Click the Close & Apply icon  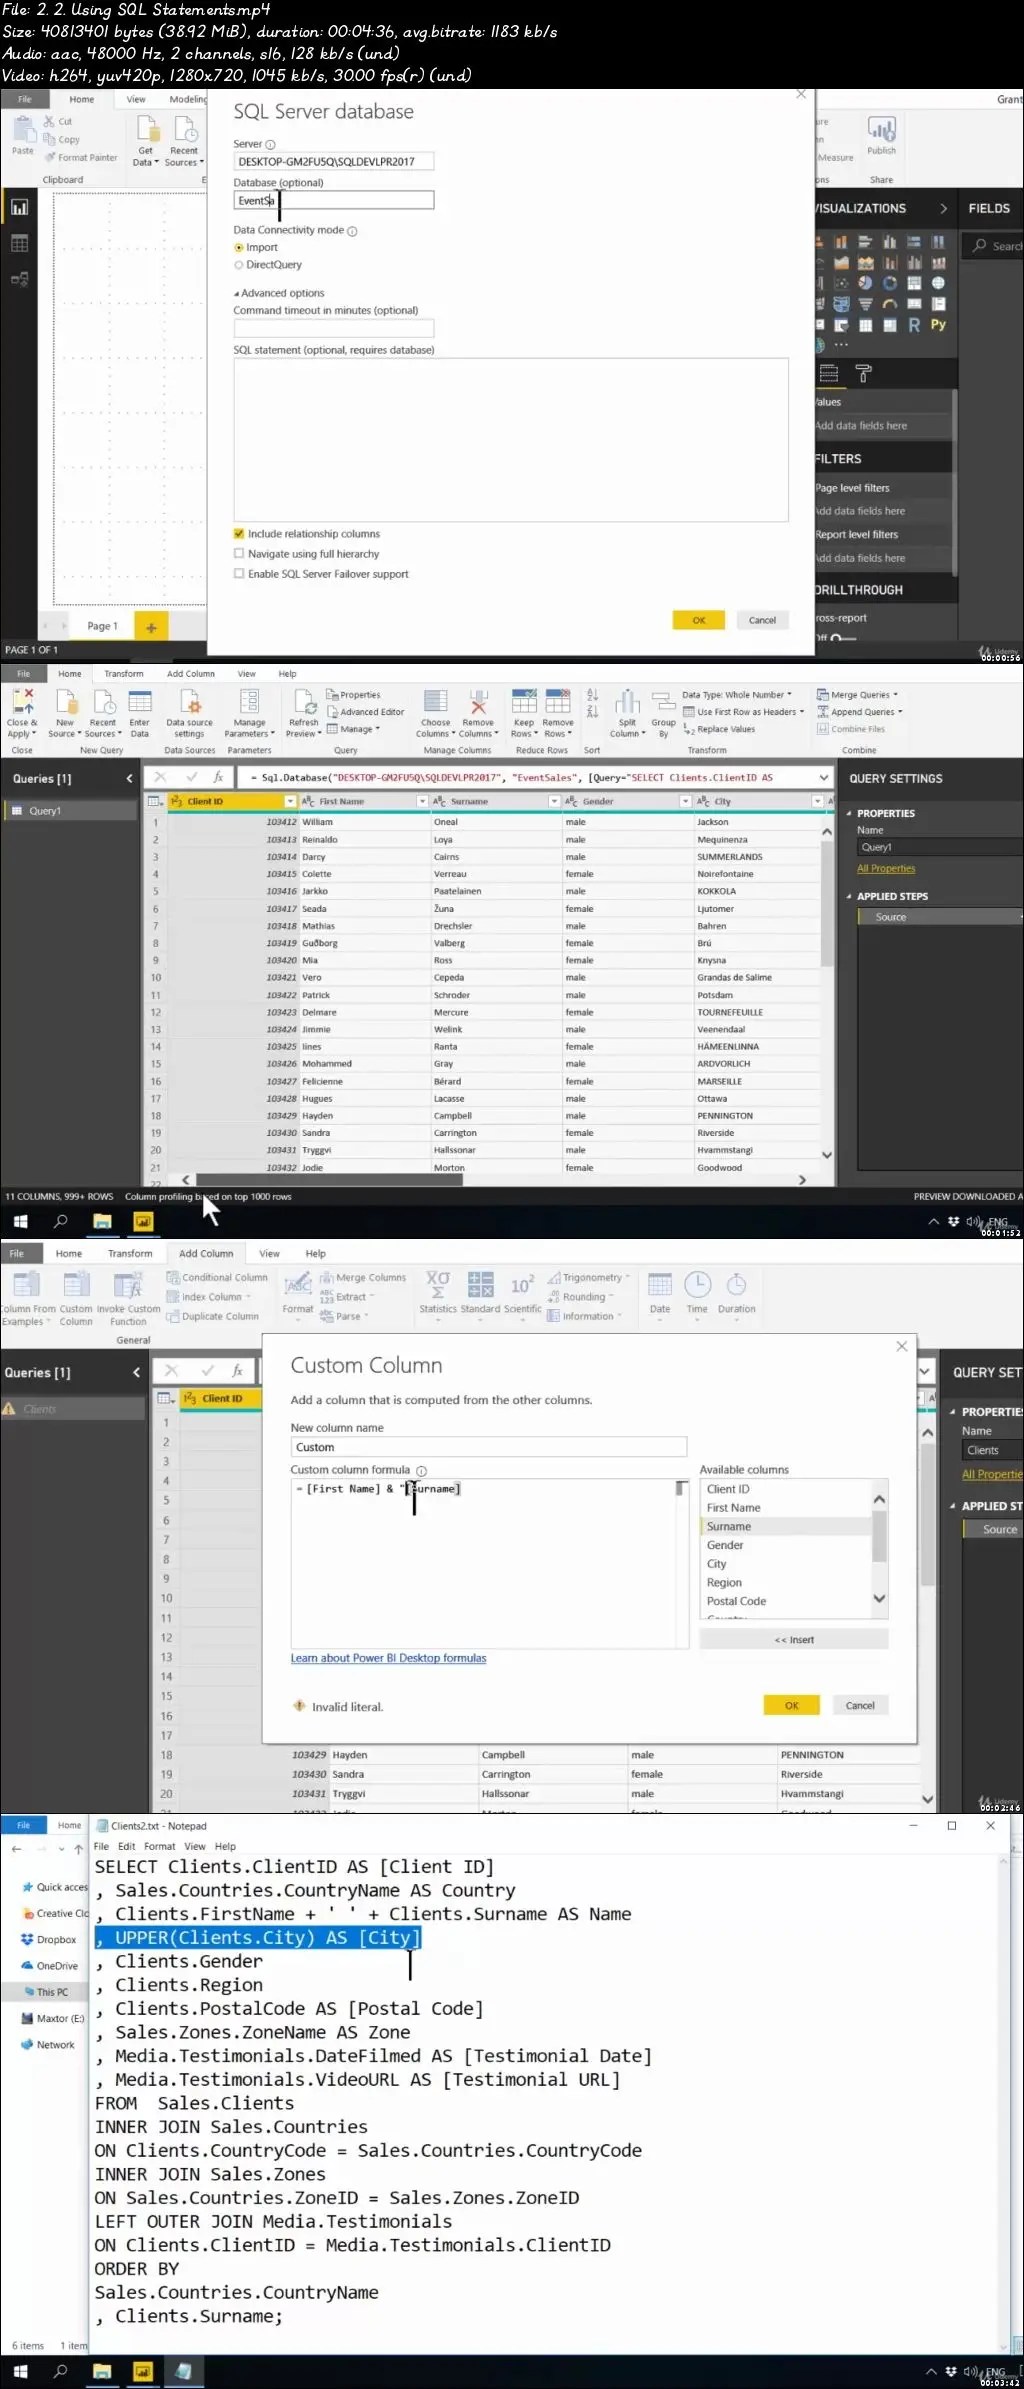(x=22, y=701)
